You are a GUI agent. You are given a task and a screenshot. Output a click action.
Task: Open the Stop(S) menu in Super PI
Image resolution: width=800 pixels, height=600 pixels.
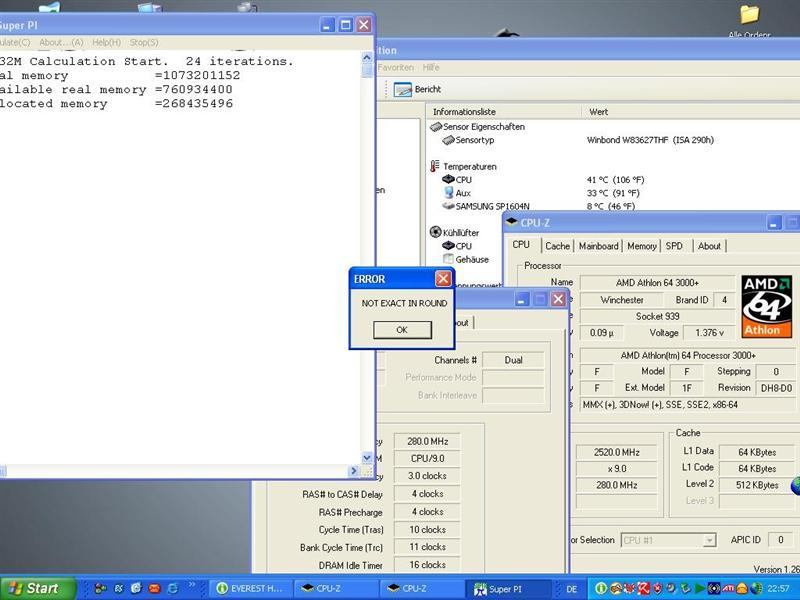[144, 42]
